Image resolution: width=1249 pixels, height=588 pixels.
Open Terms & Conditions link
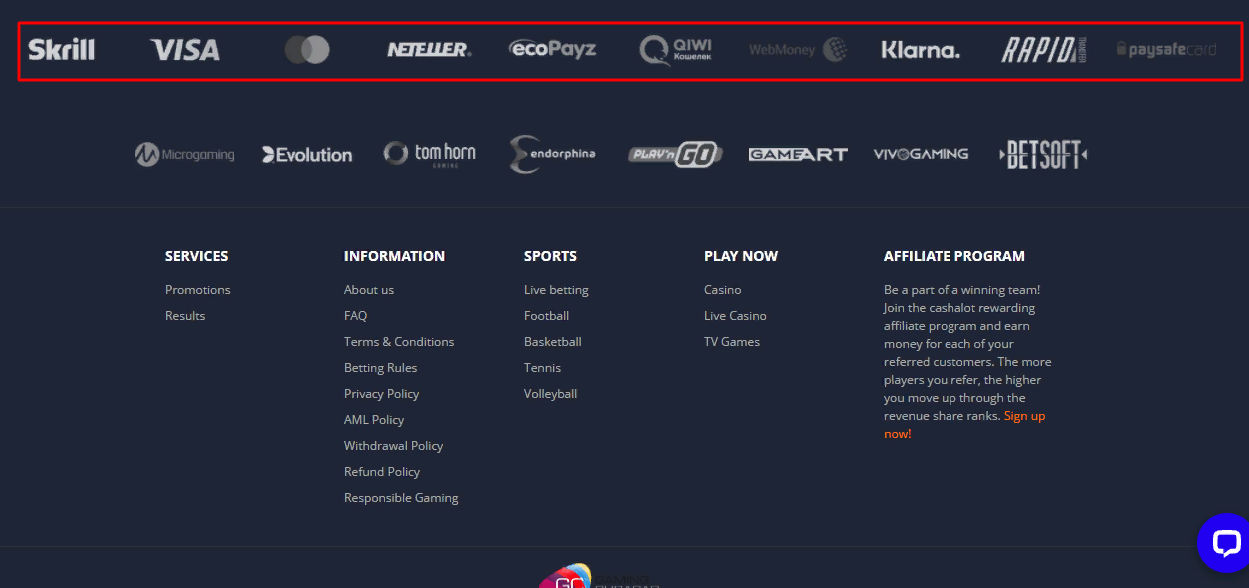[399, 342]
